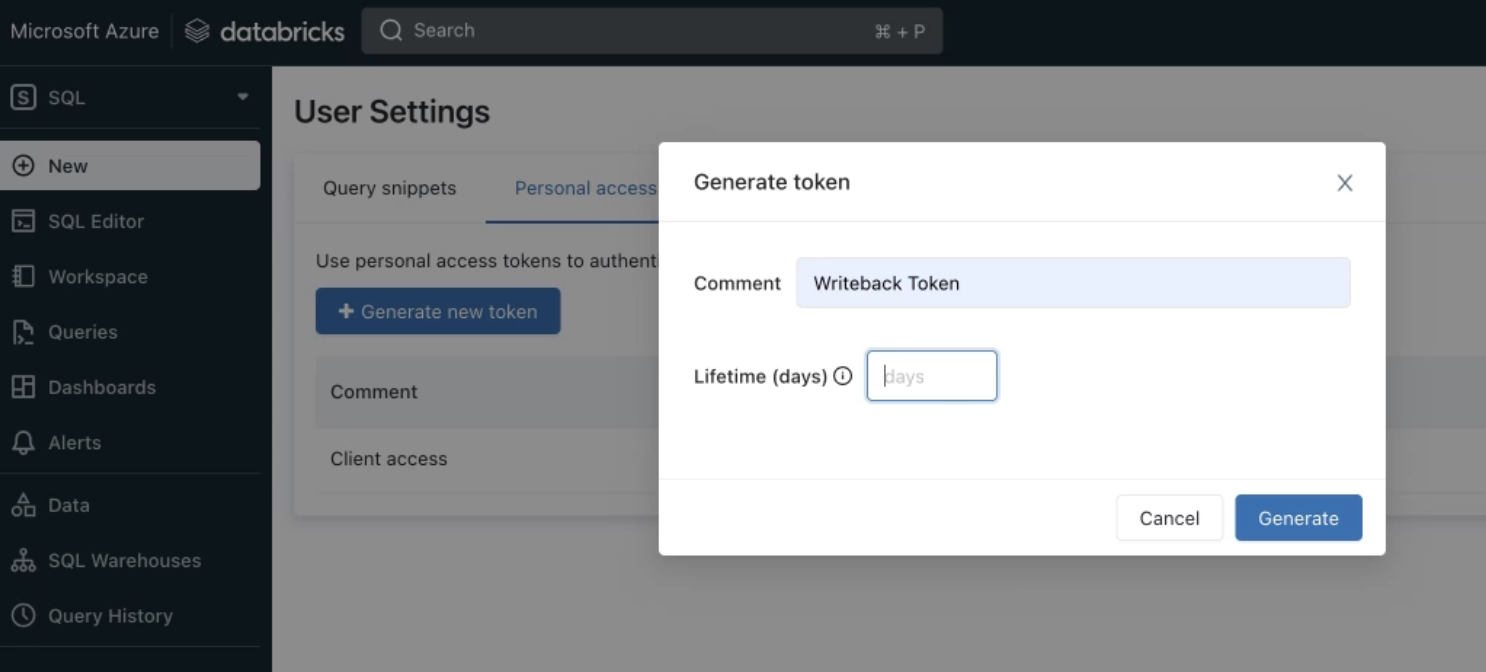Click the top Search bar
This screenshot has width=1486, height=672.
(x=651, y=31)
